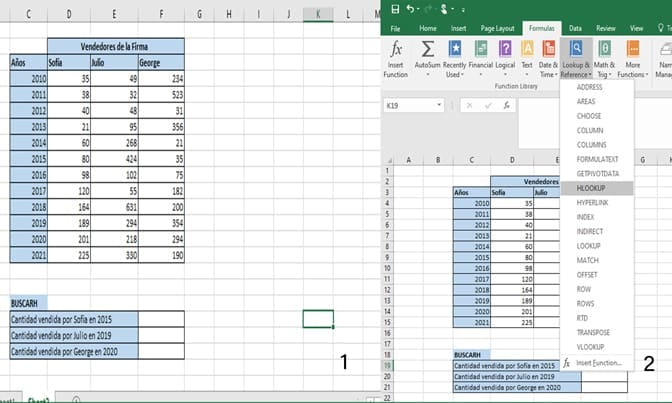This screenshot has height=403, width=672.
Task: Choose ROWS from the function list
Action: click(597, 304)
